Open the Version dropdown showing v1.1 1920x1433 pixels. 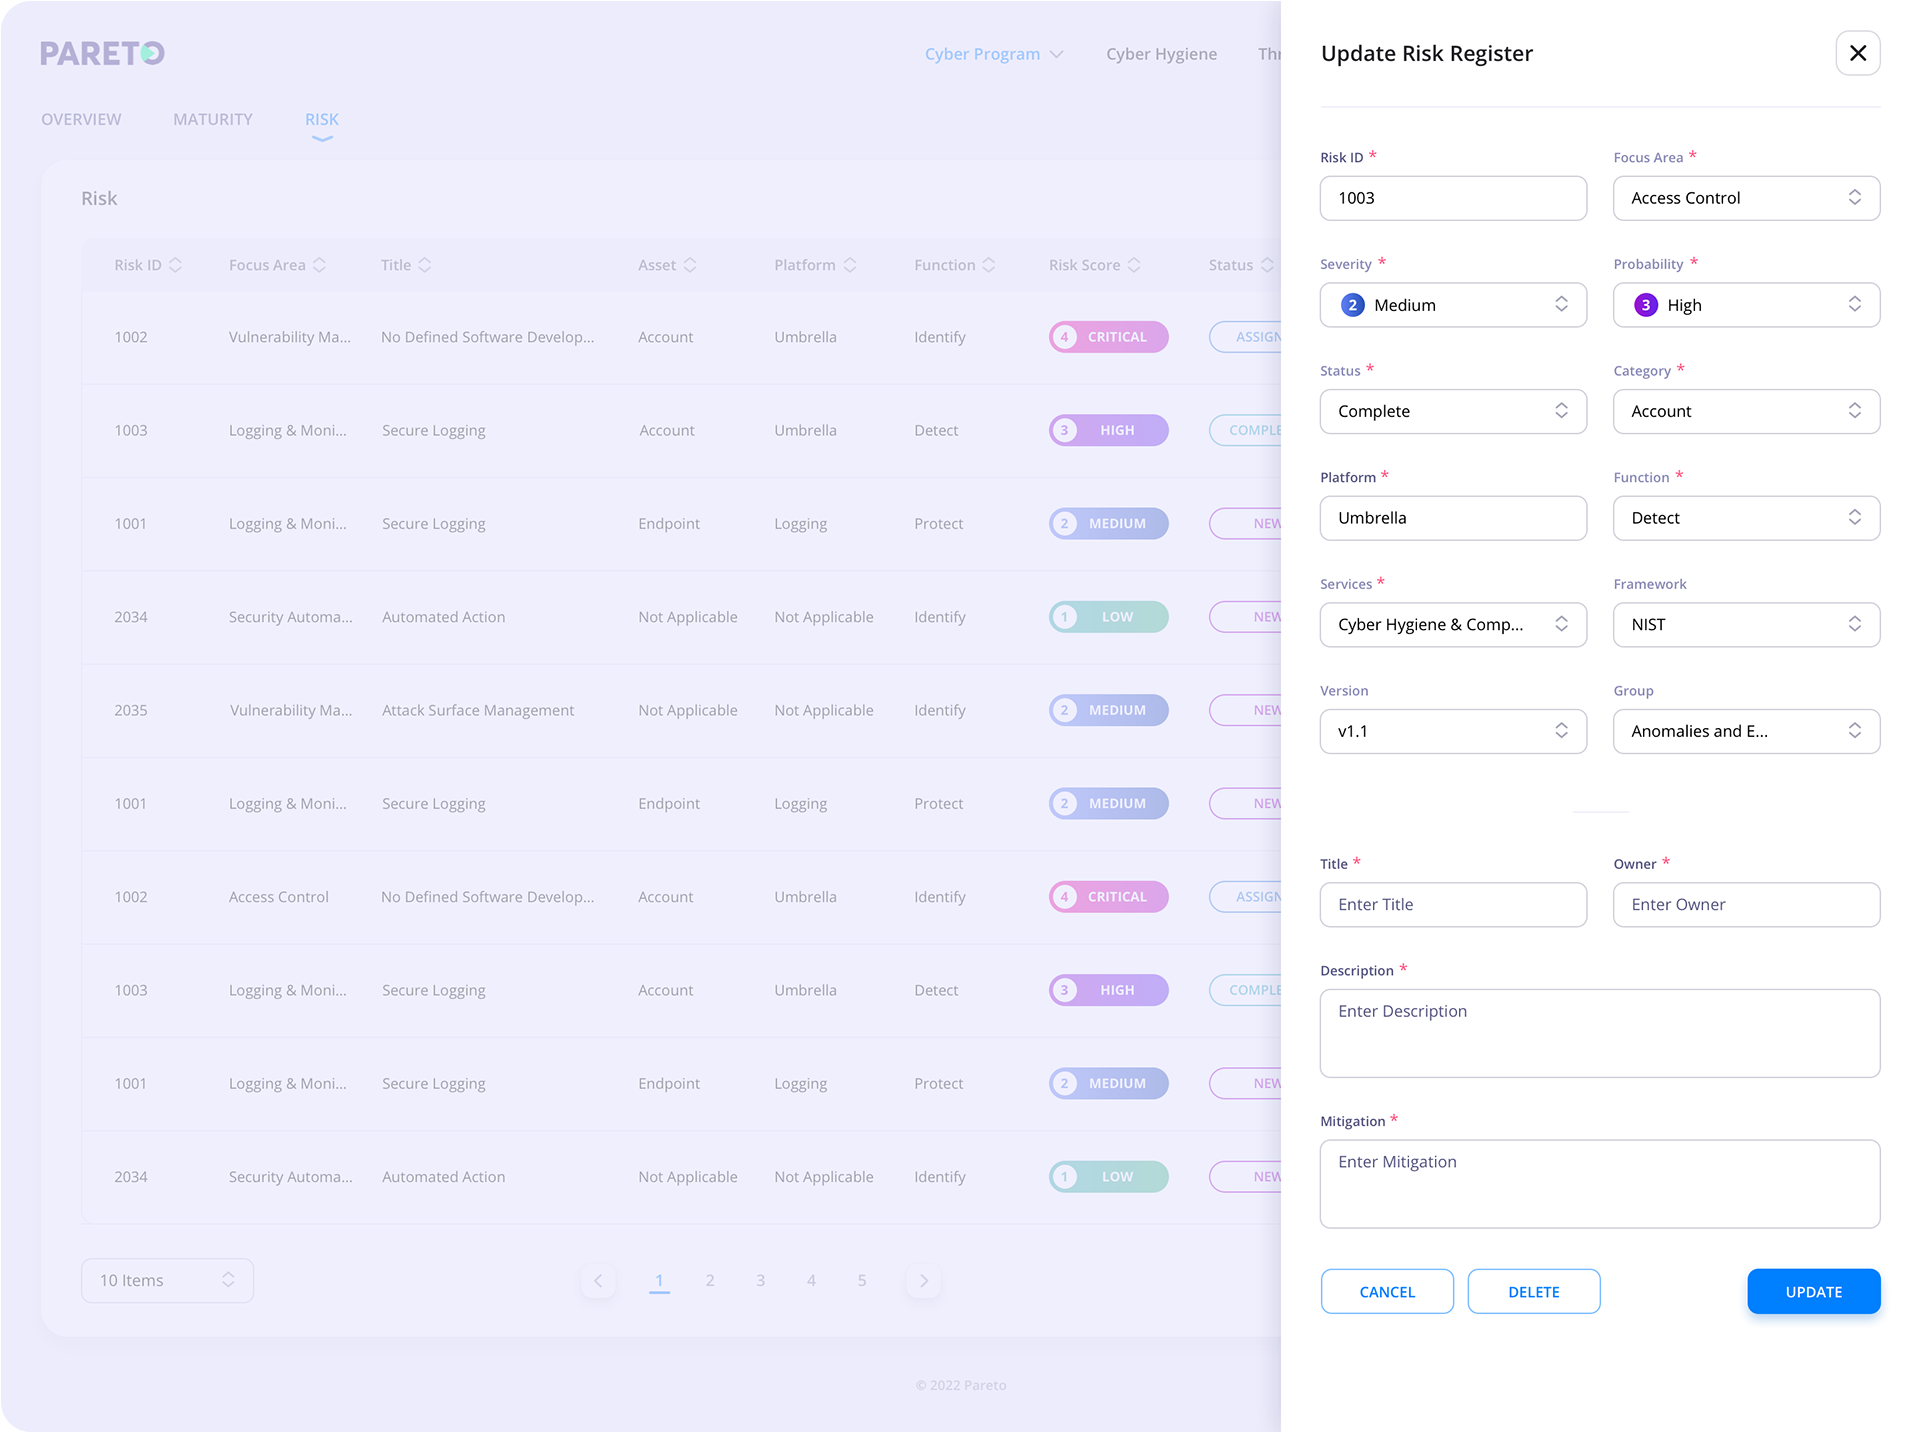1453,731
